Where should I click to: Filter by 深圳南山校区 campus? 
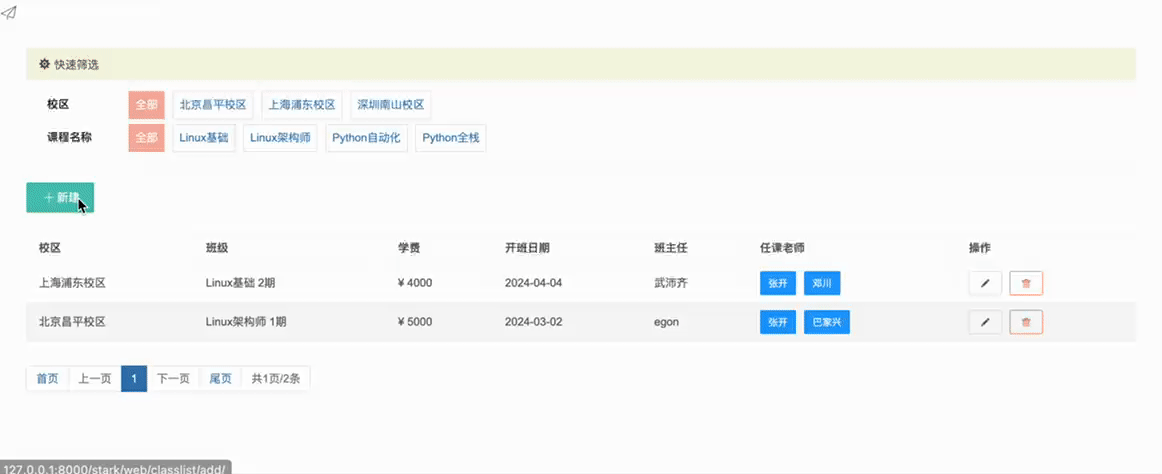point(391,105)
